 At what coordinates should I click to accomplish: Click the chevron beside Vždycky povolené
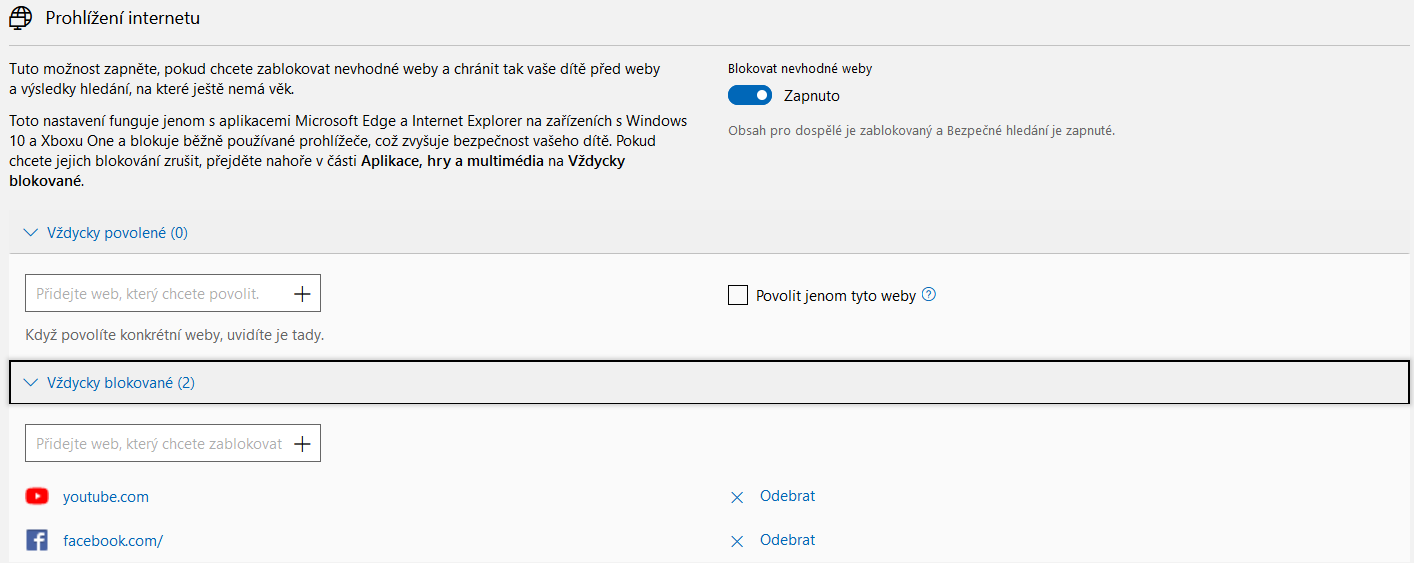30,233
